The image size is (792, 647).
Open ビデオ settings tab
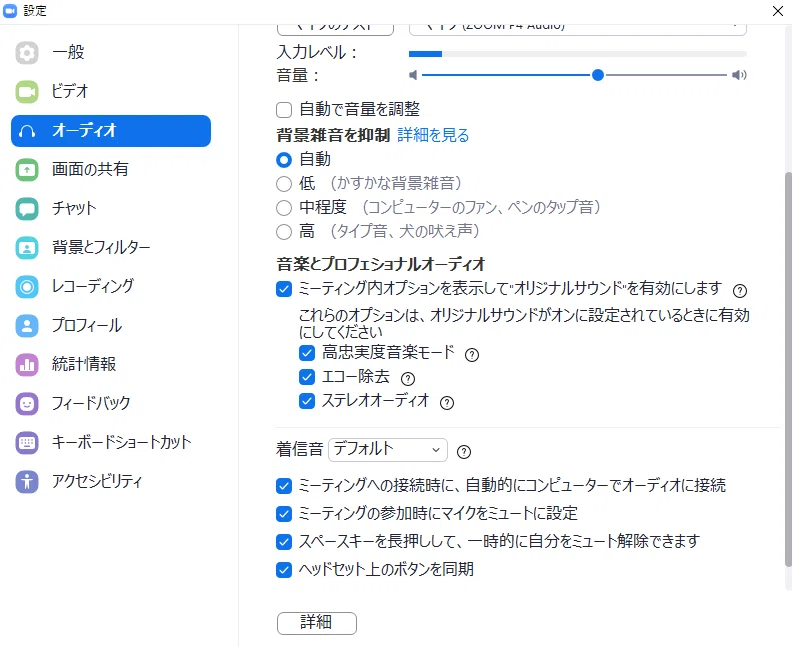pos(111,91)
